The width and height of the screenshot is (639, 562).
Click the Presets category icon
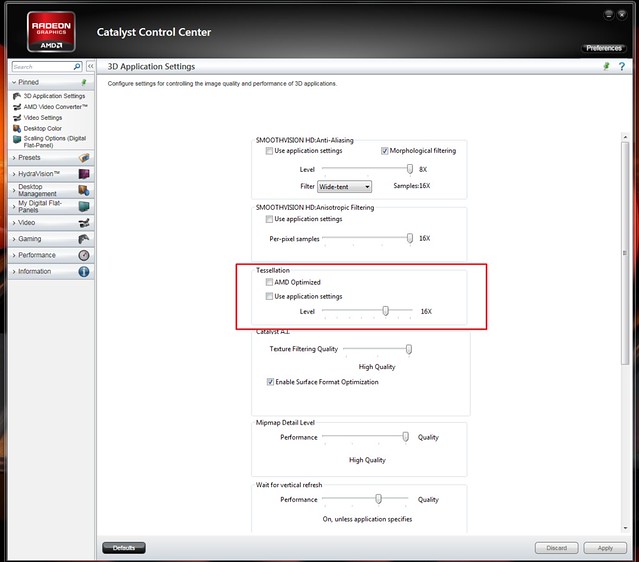(84, 158)
